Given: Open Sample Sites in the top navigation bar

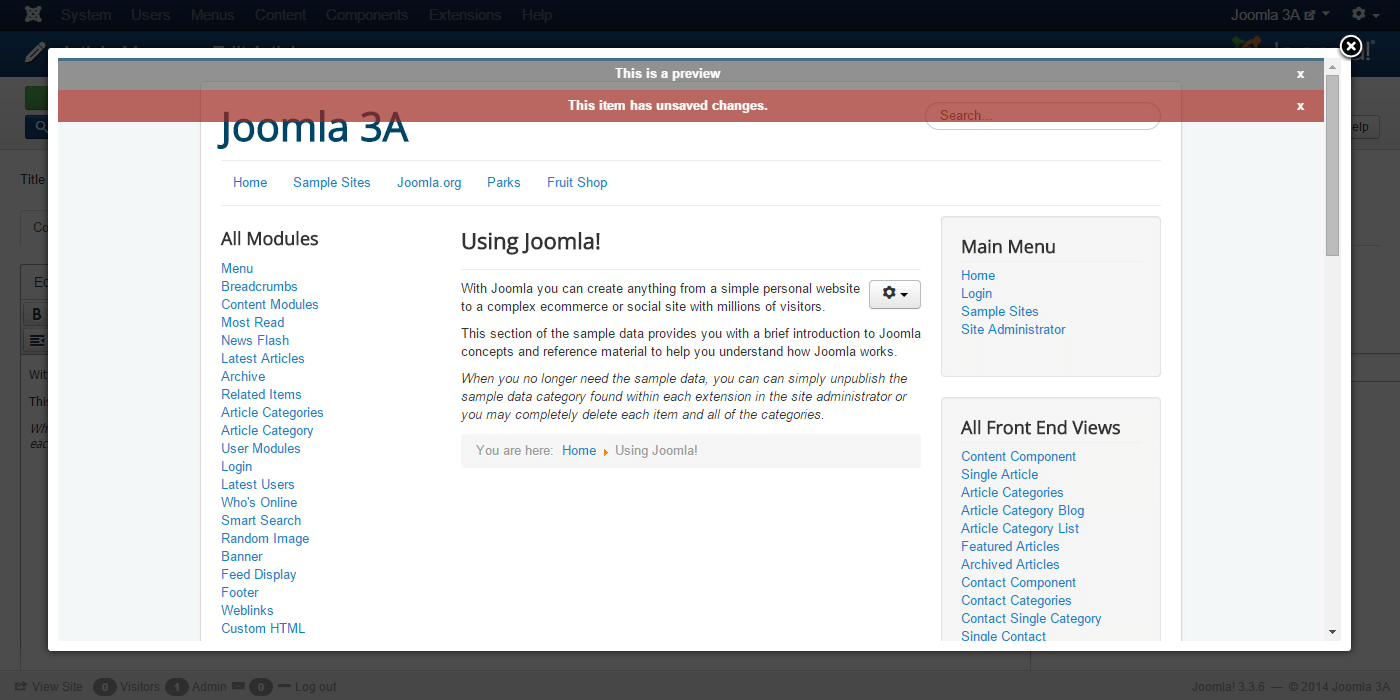Looking at the screenshot, I should [332, 183].
